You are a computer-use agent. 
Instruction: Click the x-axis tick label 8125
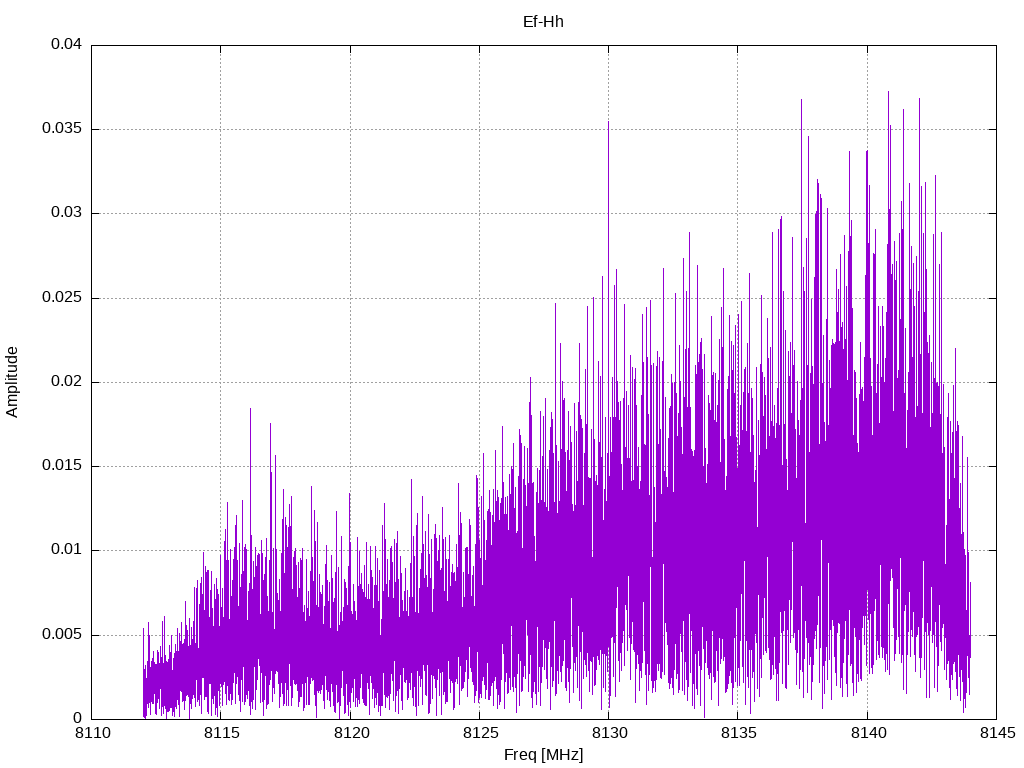[480, 733]
